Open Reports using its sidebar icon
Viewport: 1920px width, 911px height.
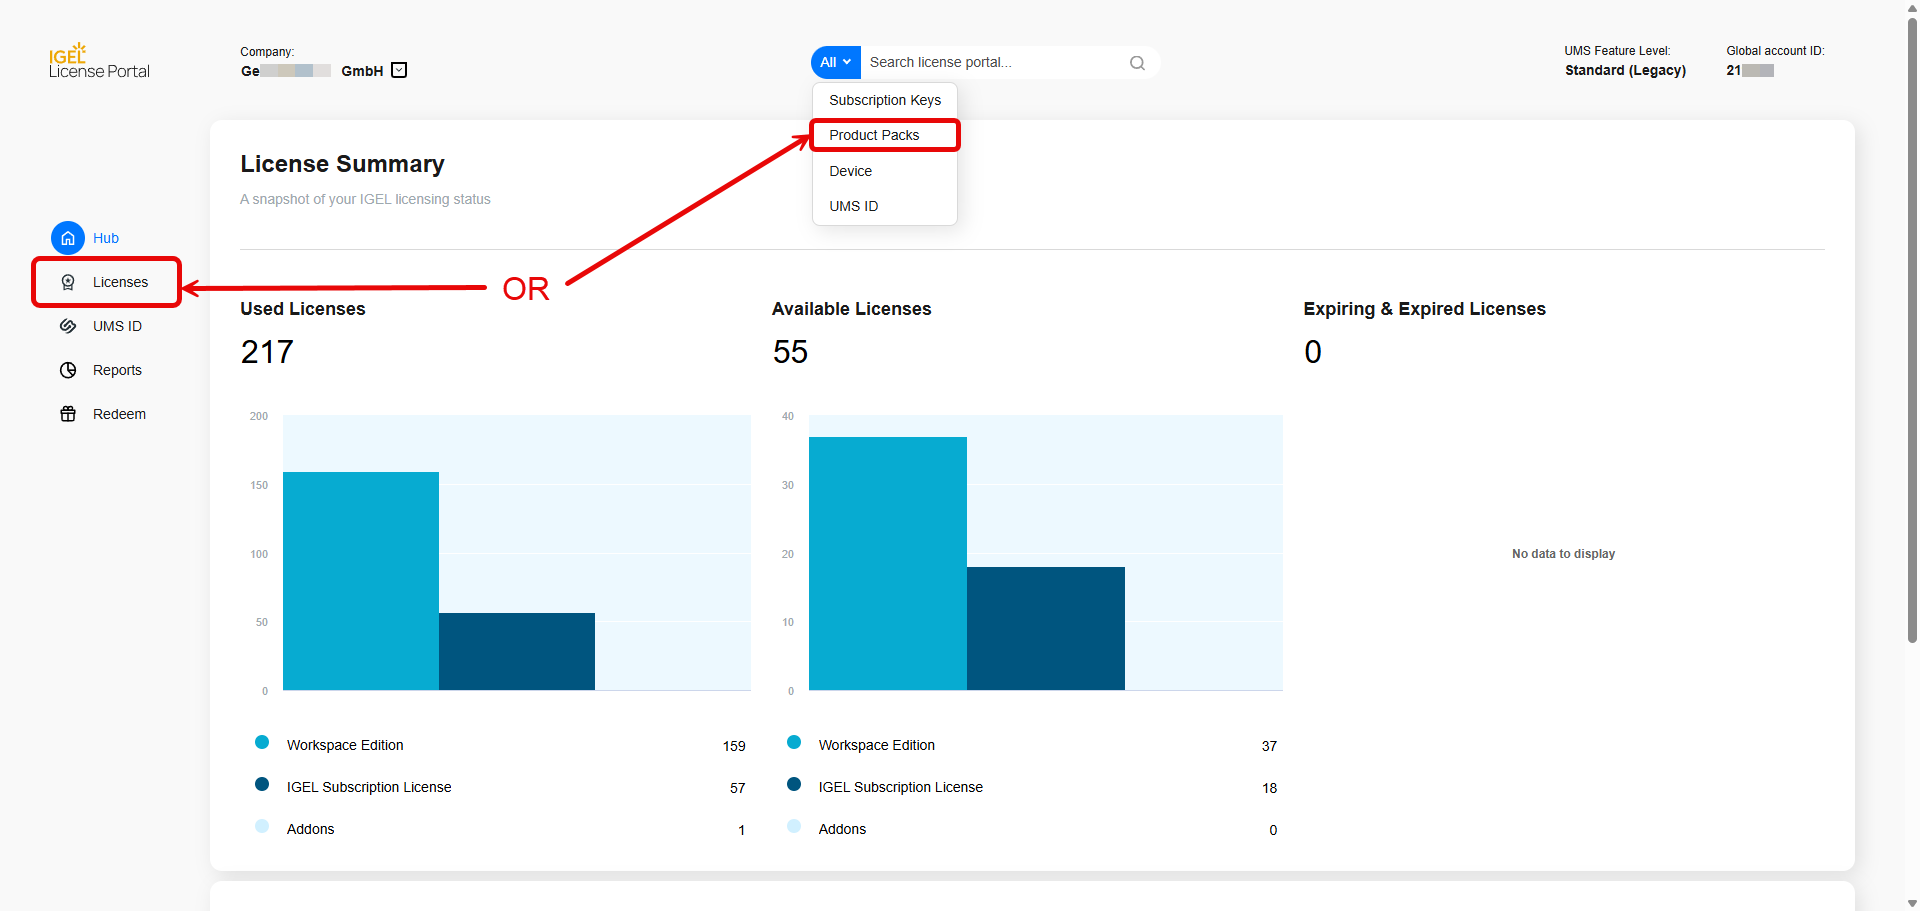(x=67, y=370)
